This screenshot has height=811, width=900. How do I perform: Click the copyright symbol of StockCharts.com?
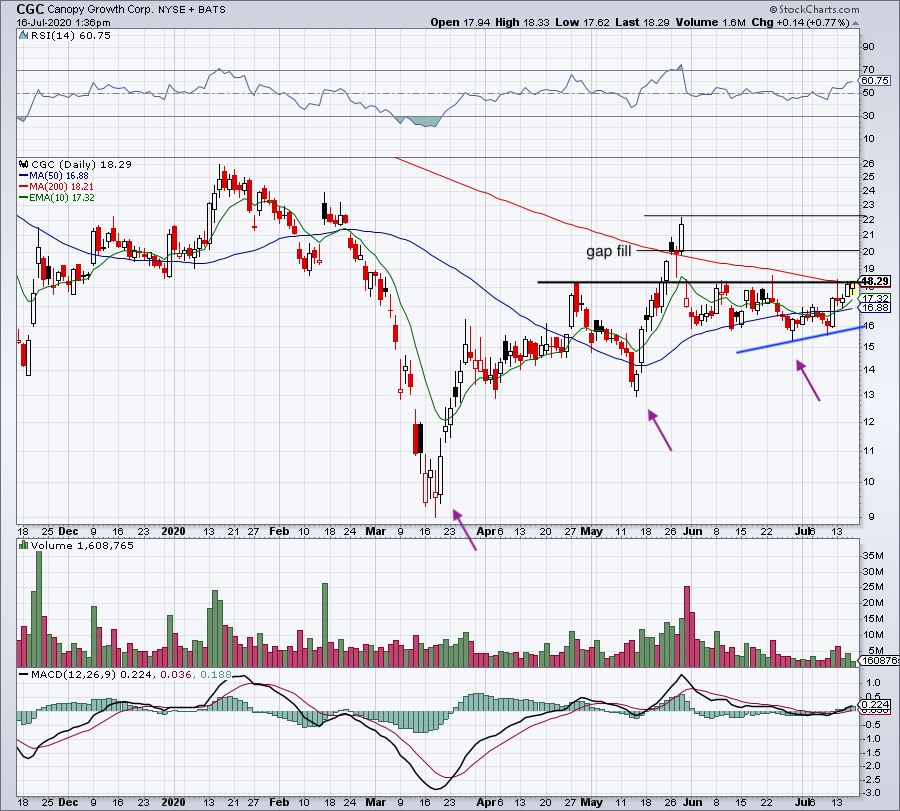click(x=773, y=9)
